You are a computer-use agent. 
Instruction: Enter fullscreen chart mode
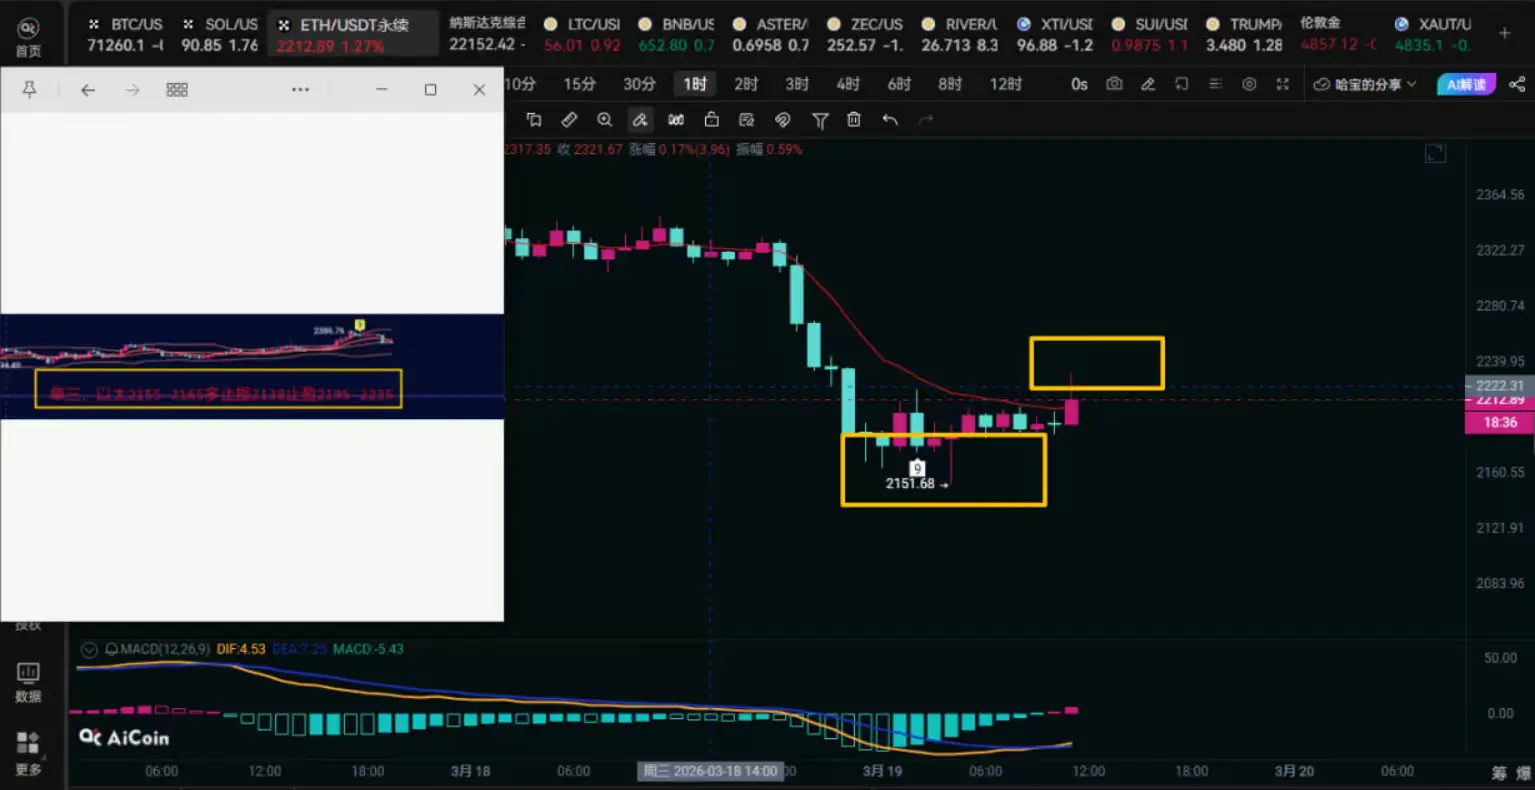coord(1283,84)
